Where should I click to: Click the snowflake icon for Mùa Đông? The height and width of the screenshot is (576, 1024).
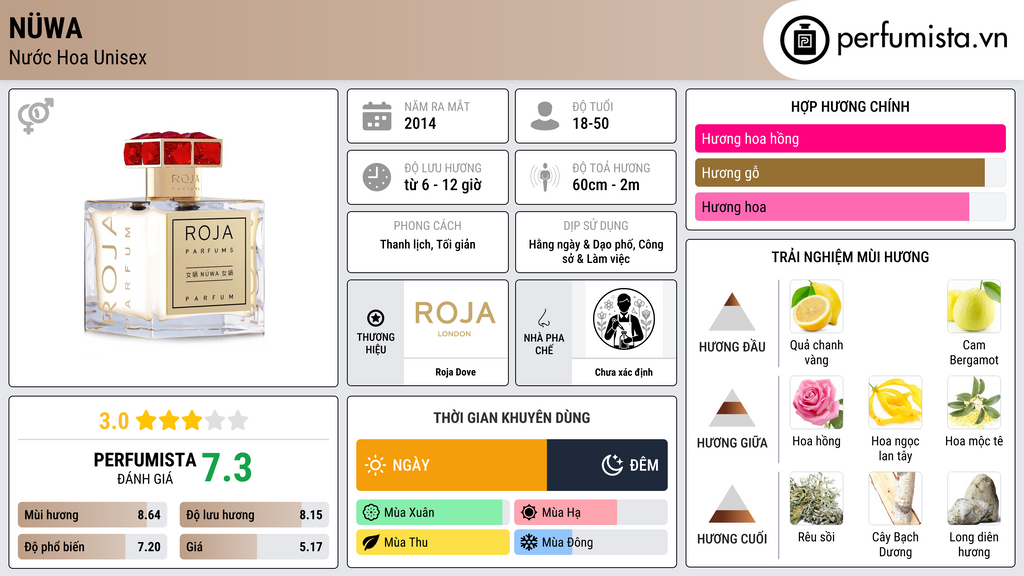pyautogui.click(x=529, y=543)
